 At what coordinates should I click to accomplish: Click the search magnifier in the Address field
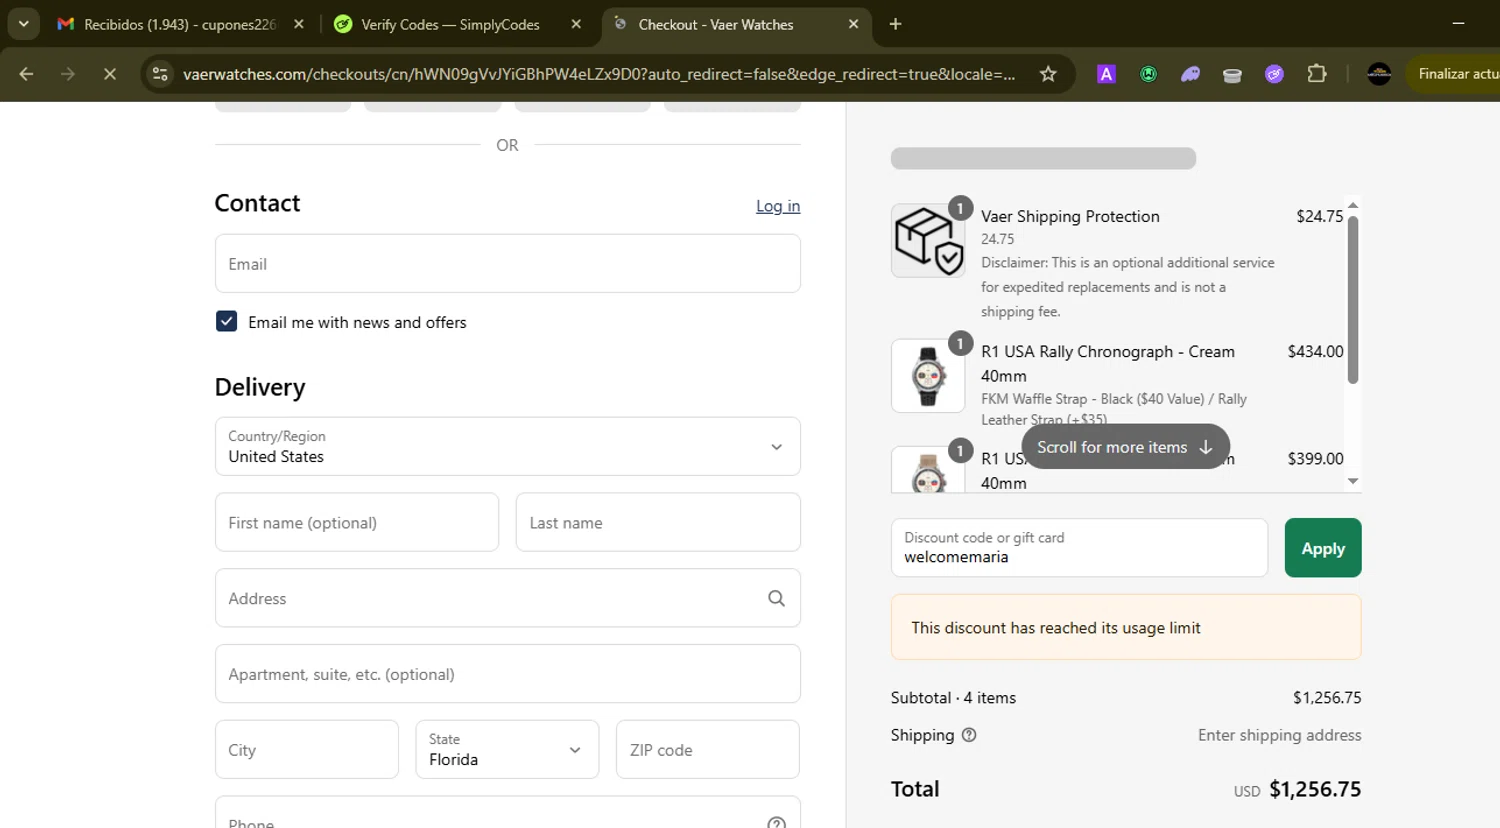coord(776,598)
